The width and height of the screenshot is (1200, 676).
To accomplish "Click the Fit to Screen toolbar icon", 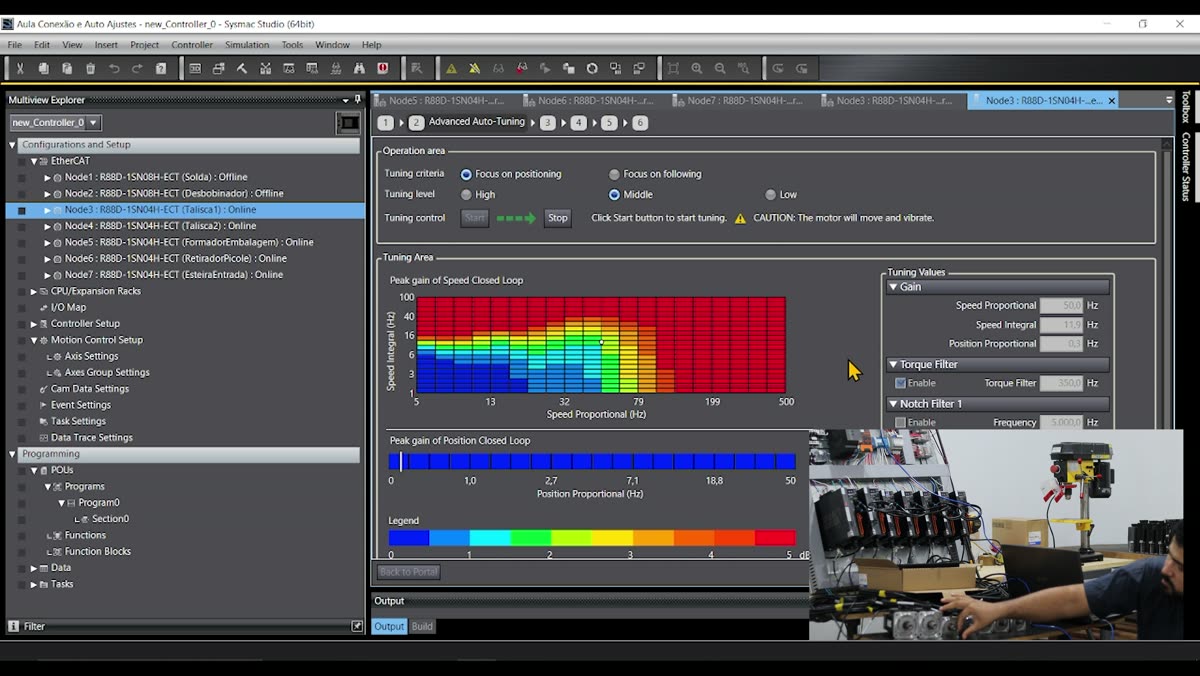I will tap(673, 68).
